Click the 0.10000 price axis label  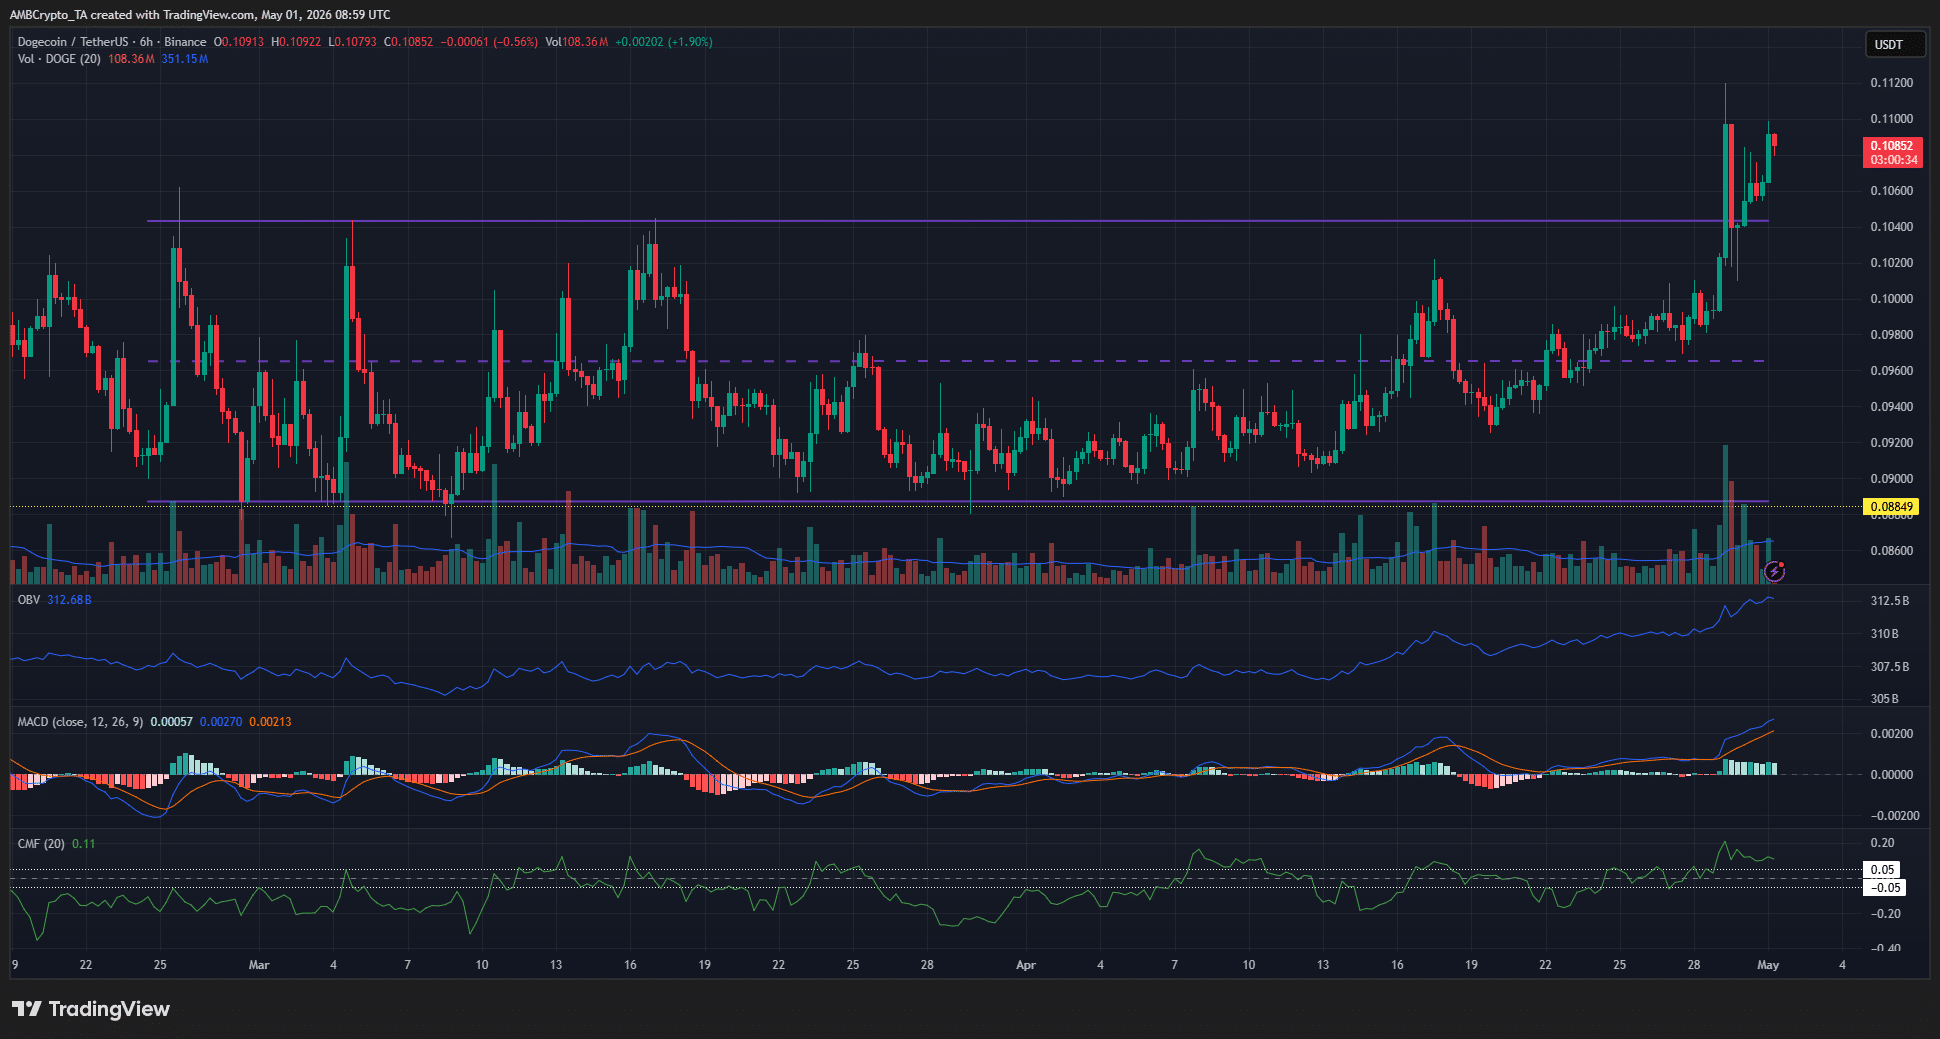click(1892, 299)
